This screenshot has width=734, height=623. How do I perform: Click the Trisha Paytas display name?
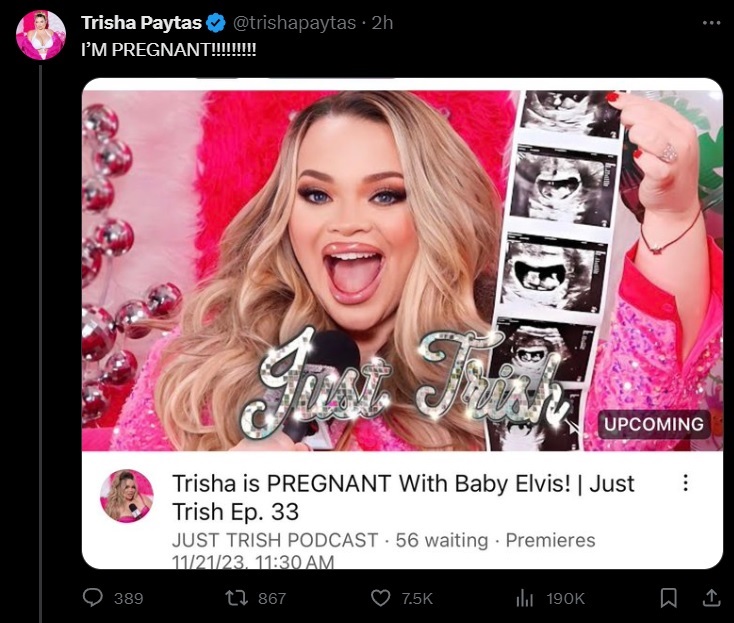(x=141, y=22)
